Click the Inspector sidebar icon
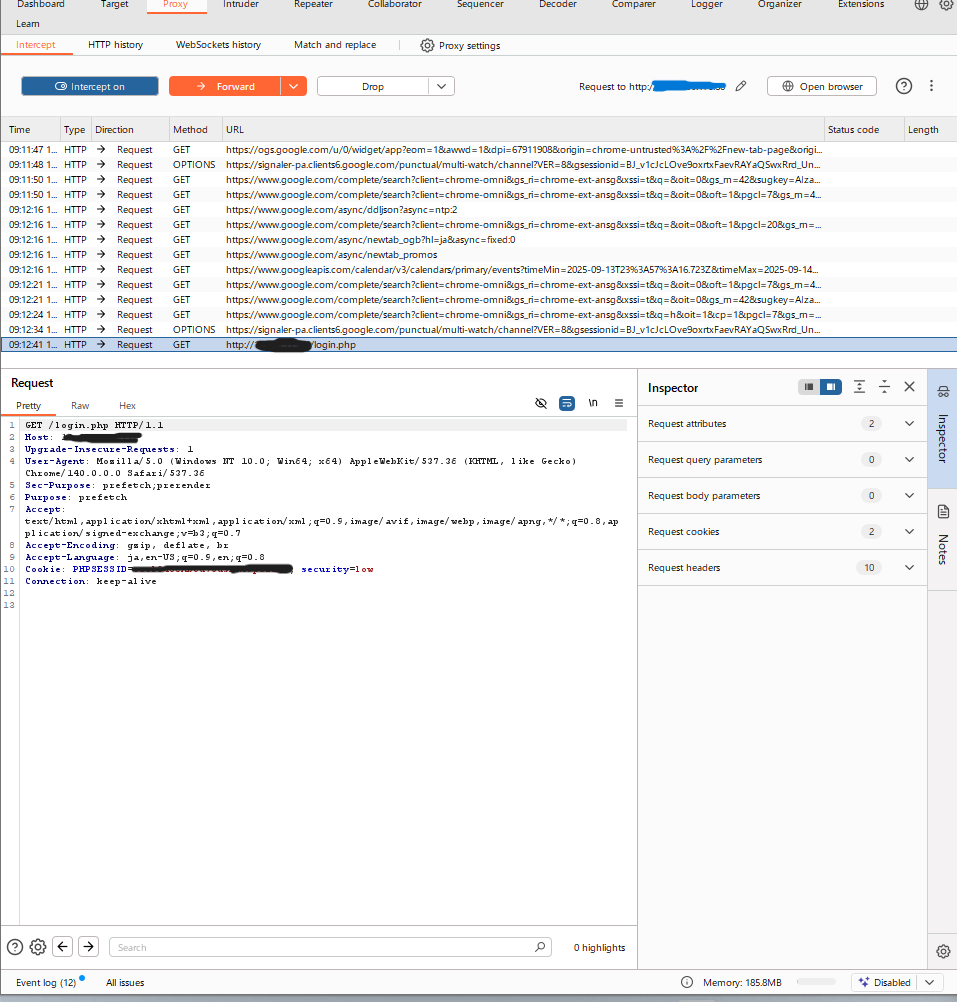957x1002 pixels. pos(943,392)
